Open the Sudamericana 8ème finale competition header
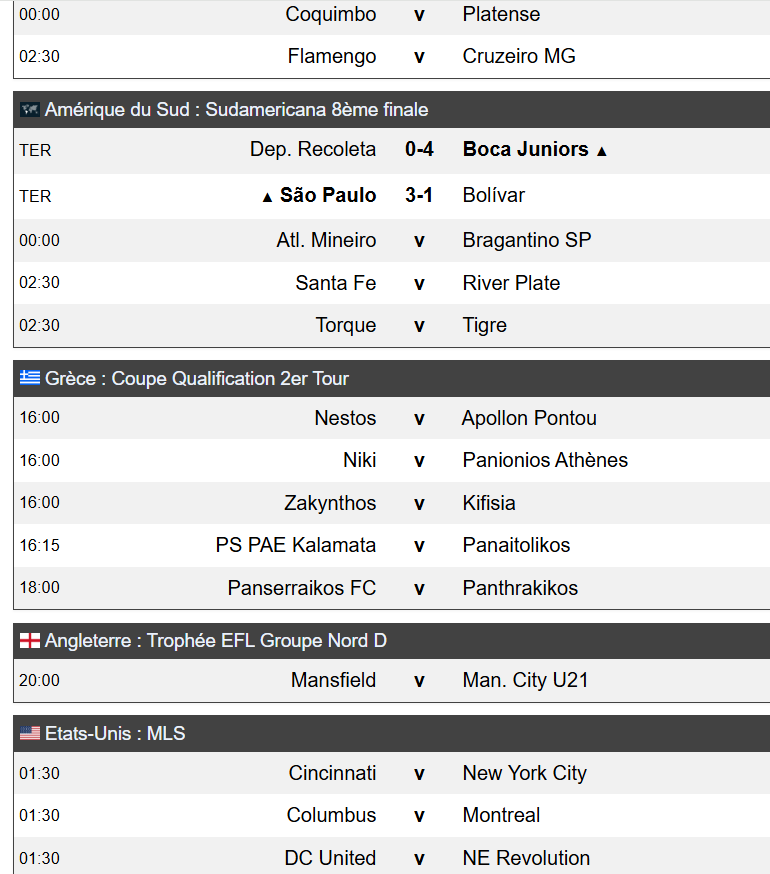This screenshot has height=874, width=770. click(x=392, y=110)
